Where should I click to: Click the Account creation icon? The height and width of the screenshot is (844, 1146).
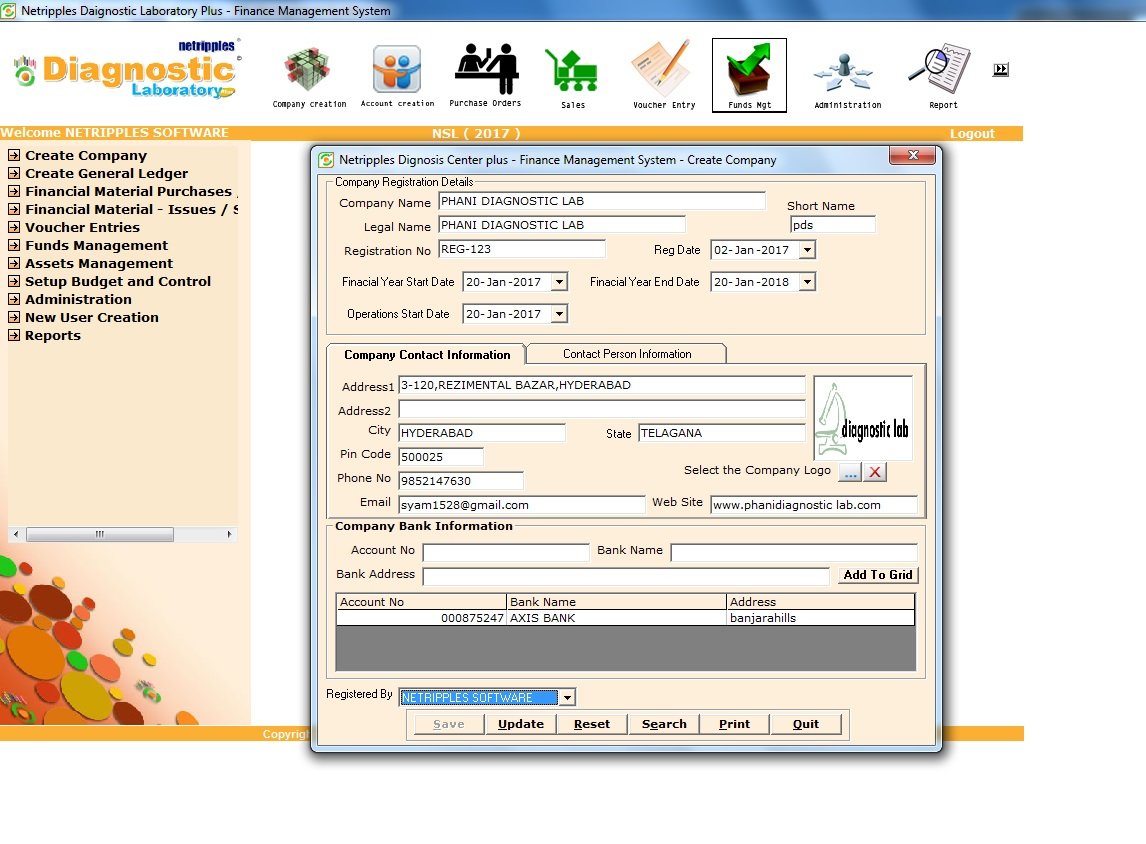click(397, 71)
